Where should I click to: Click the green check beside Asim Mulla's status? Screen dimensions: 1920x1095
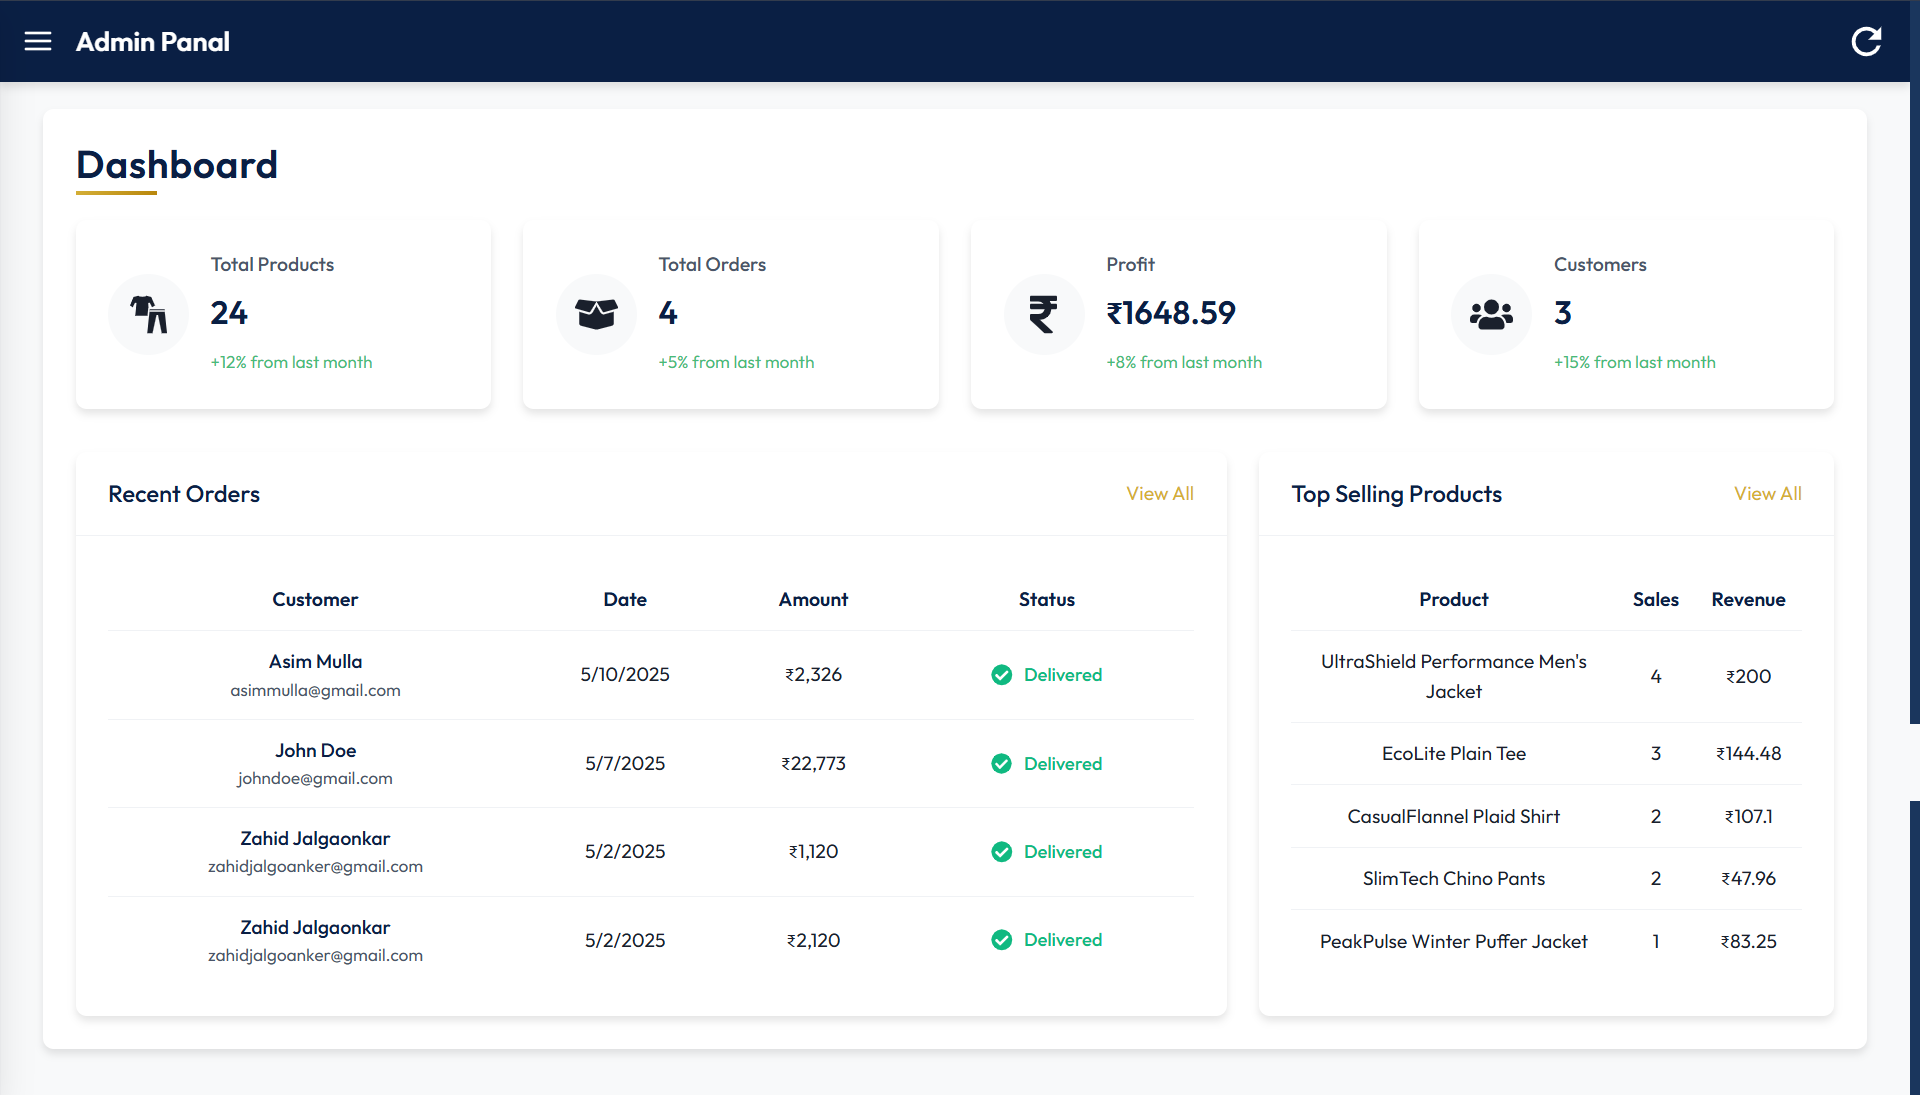click(x=1001, y=675)
